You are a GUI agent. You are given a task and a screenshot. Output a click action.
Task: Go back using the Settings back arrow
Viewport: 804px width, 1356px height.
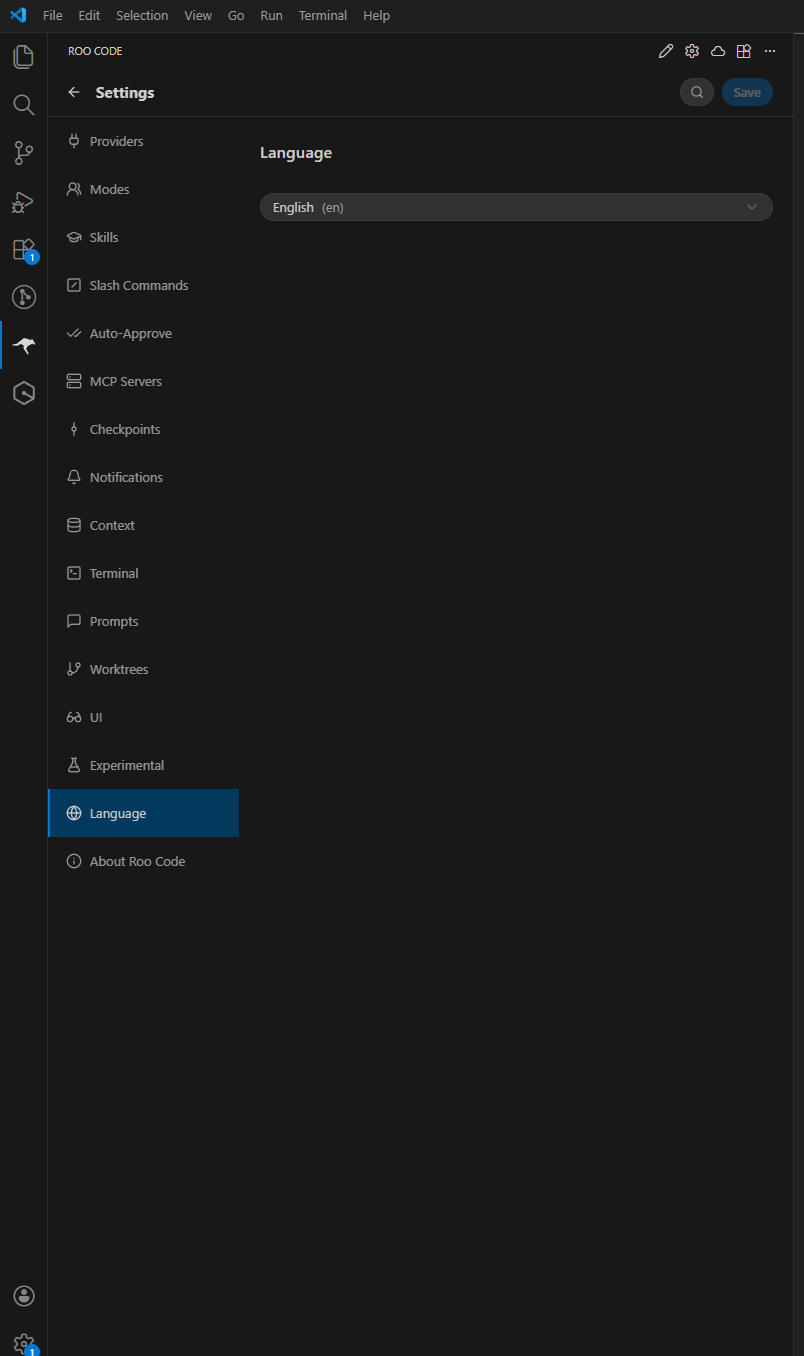tap(74, 93)
